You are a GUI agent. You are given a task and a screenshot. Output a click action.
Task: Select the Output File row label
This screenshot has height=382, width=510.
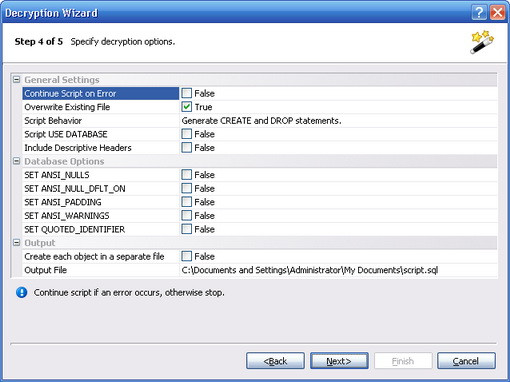coord(46,270)
